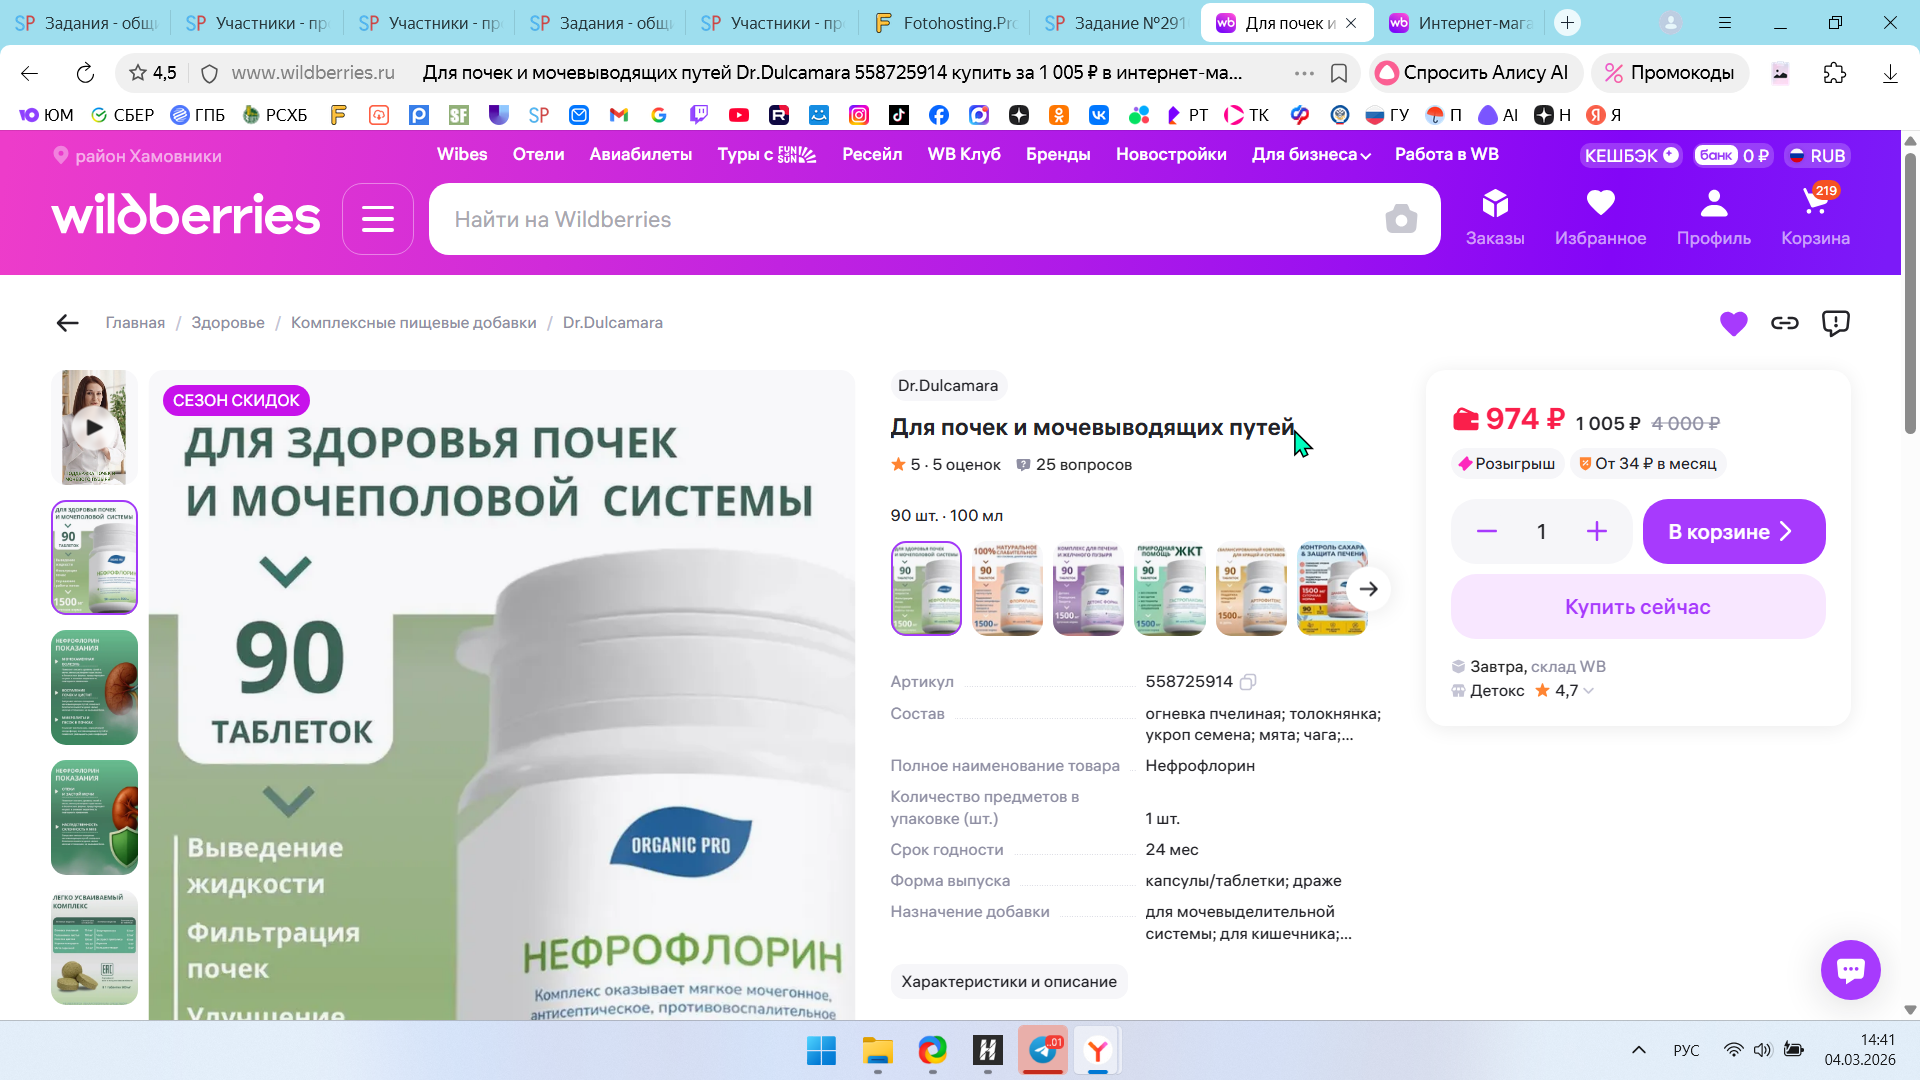Click the copy product link icon
The image size is (1920, 1080).
click(1784, 323)
